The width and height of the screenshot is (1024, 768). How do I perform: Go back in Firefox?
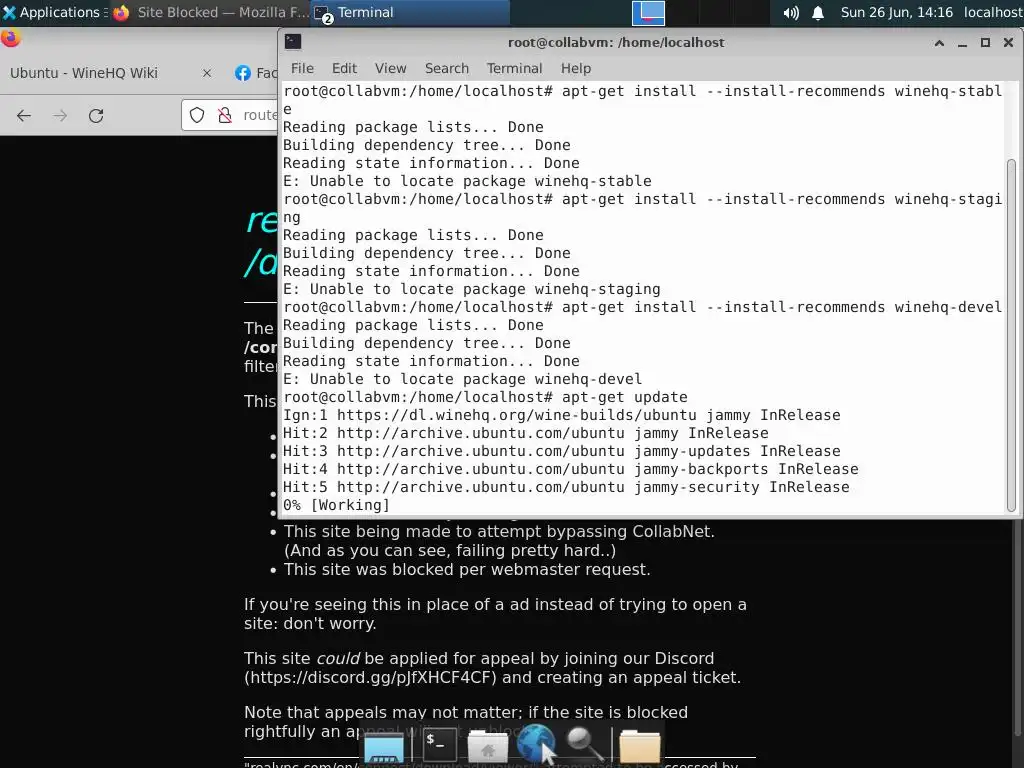click(24, 116)
